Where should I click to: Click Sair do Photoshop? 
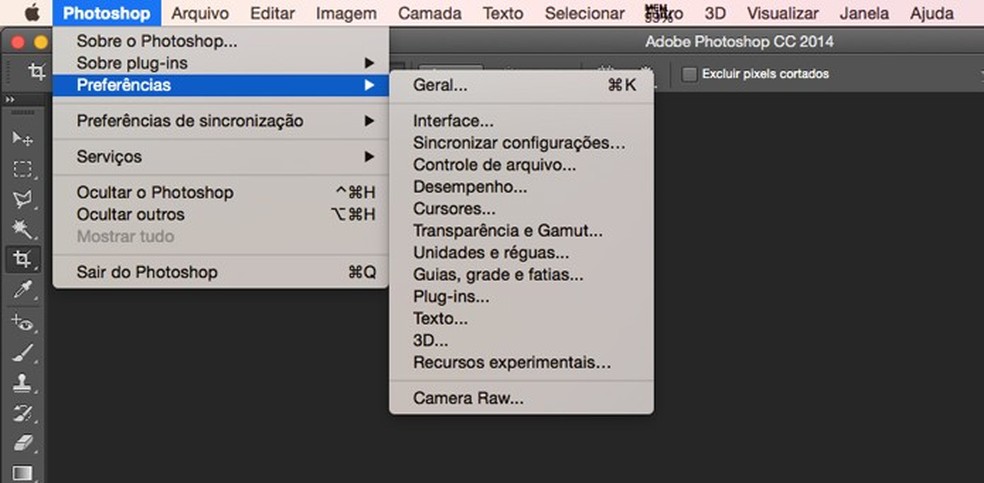click(x=147, y=272)
